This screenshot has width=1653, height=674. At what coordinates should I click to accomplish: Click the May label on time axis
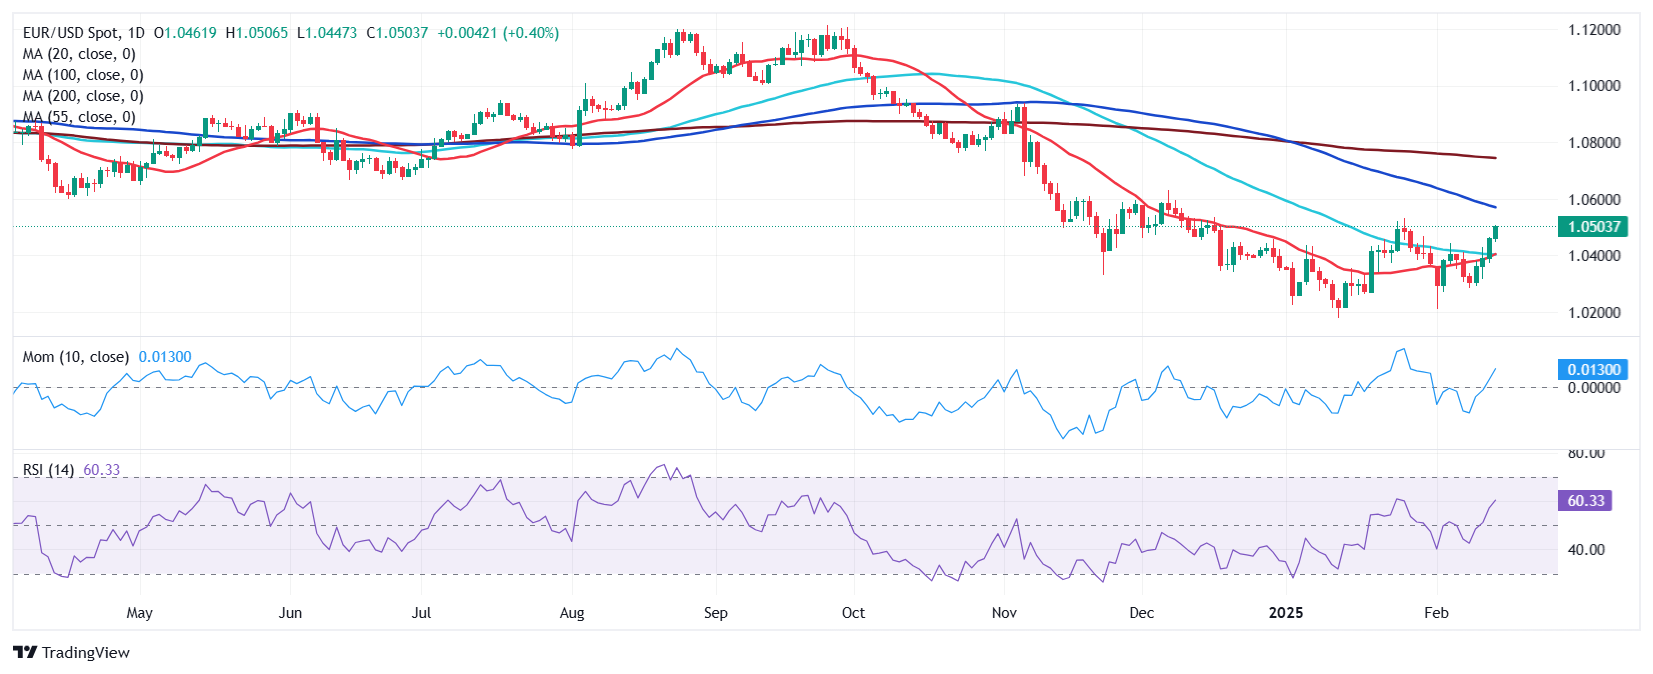pyautogui.click(x=140, y=612)
